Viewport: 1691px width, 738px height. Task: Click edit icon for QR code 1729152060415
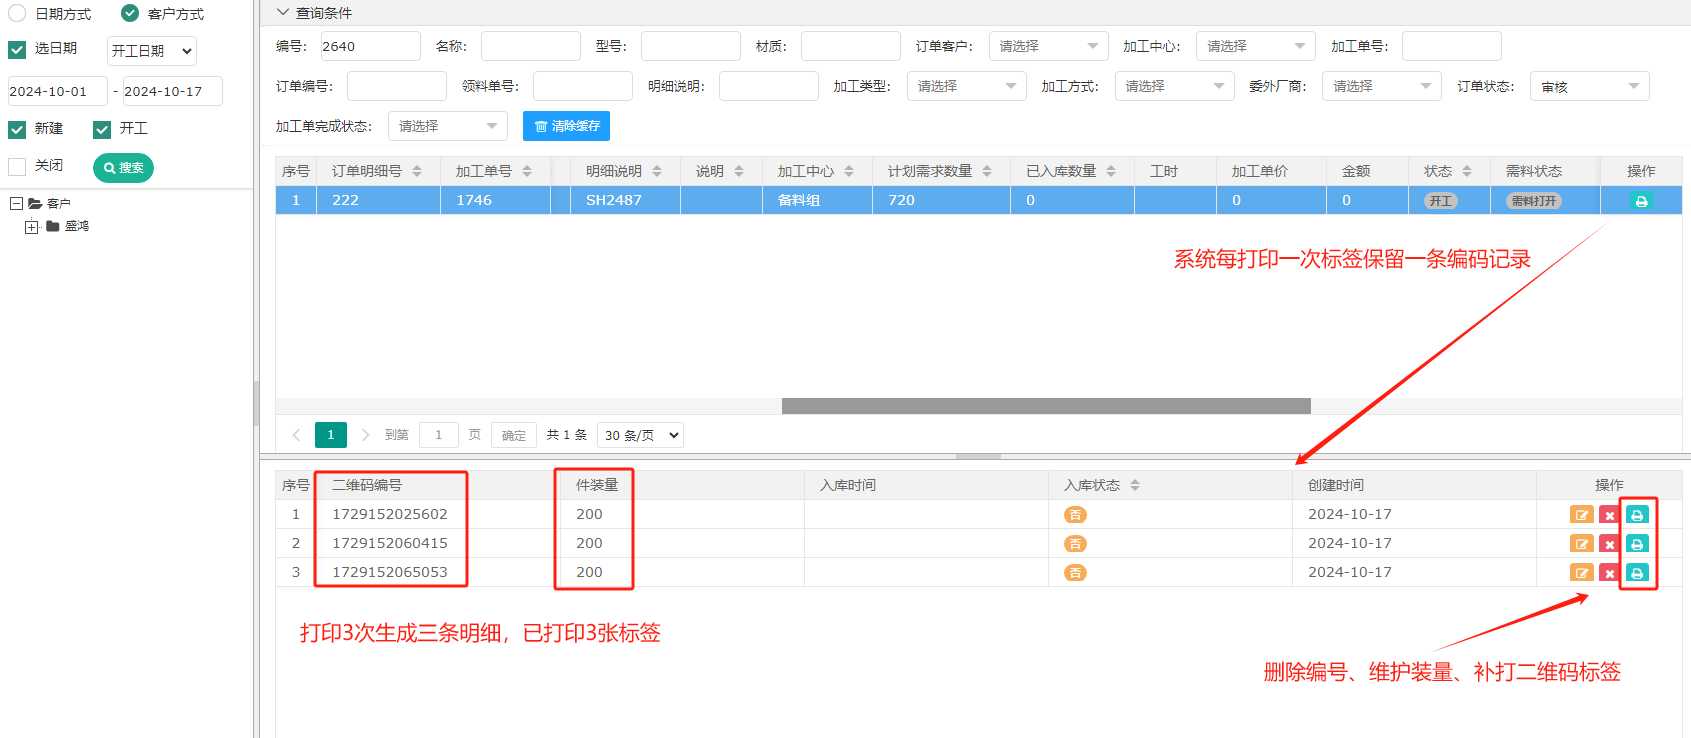[x=1581, y=544]
